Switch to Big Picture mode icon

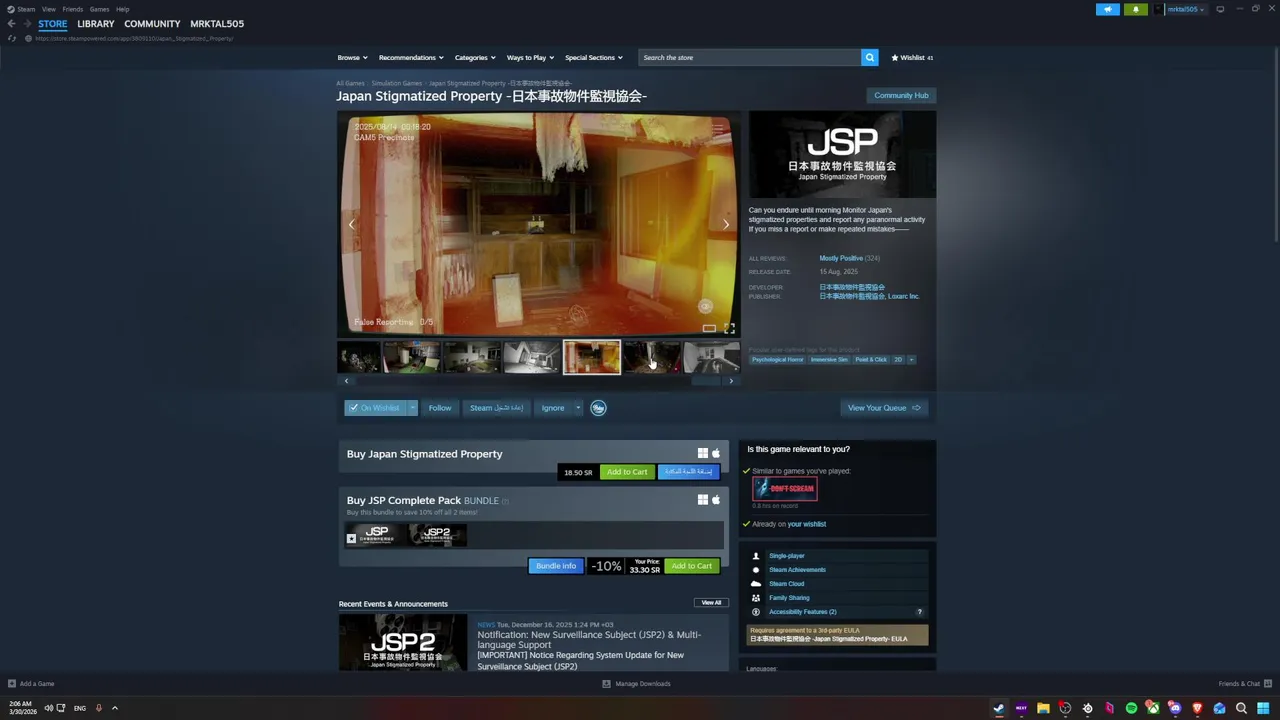click(x=1220, y=9)
